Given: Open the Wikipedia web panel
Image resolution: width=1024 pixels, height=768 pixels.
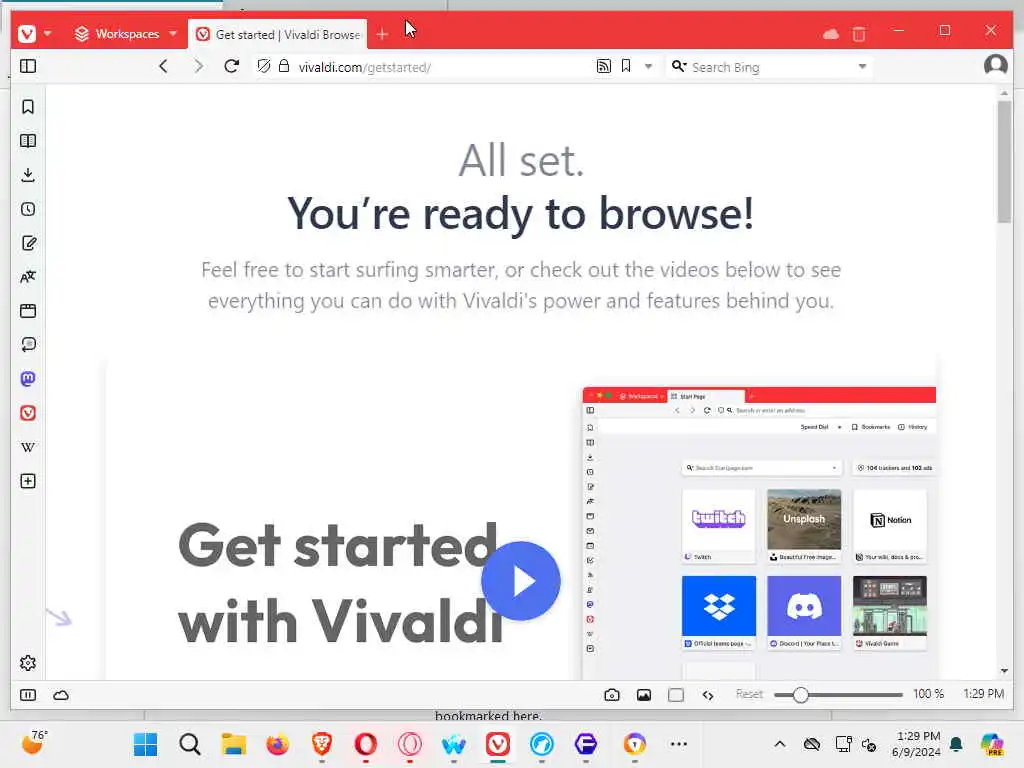Looking at the screenshot, I should 27,447.
